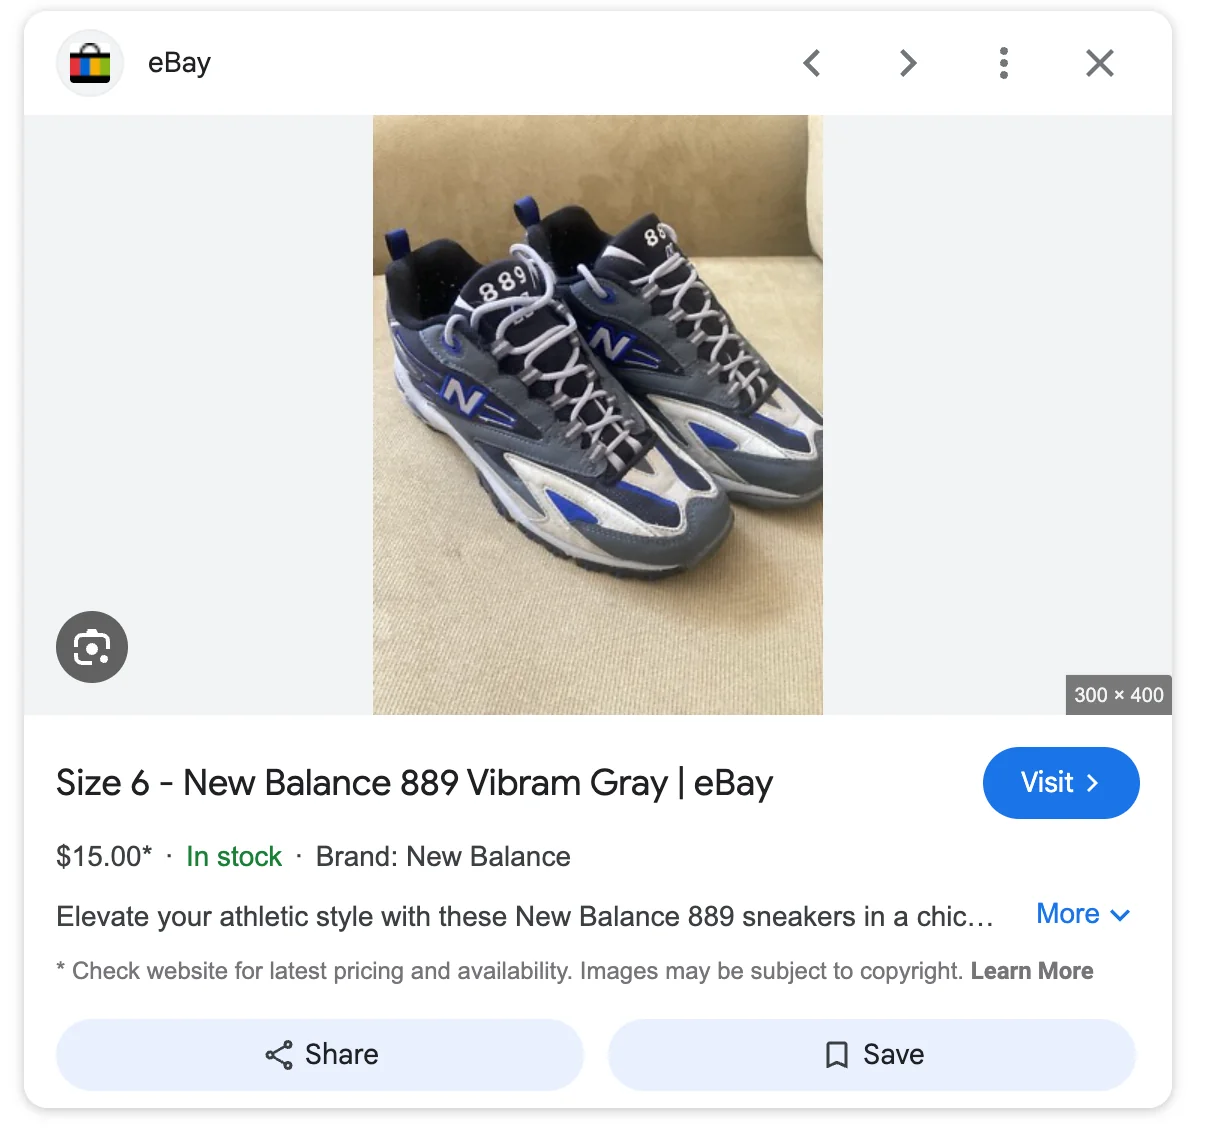The image size is (1212, 1148).
Task: Go to the next image result
Action: click(907, 63)
